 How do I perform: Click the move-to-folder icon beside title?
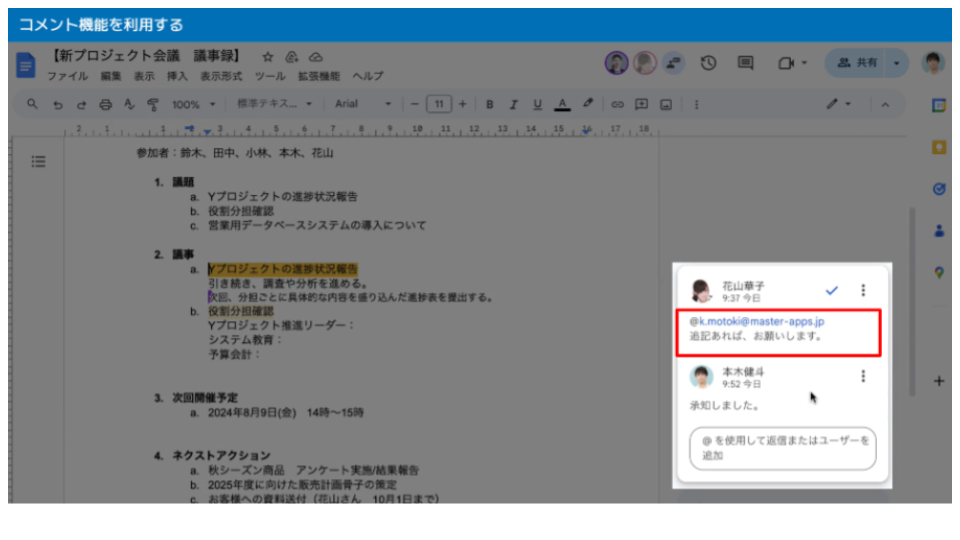[291, 57]
